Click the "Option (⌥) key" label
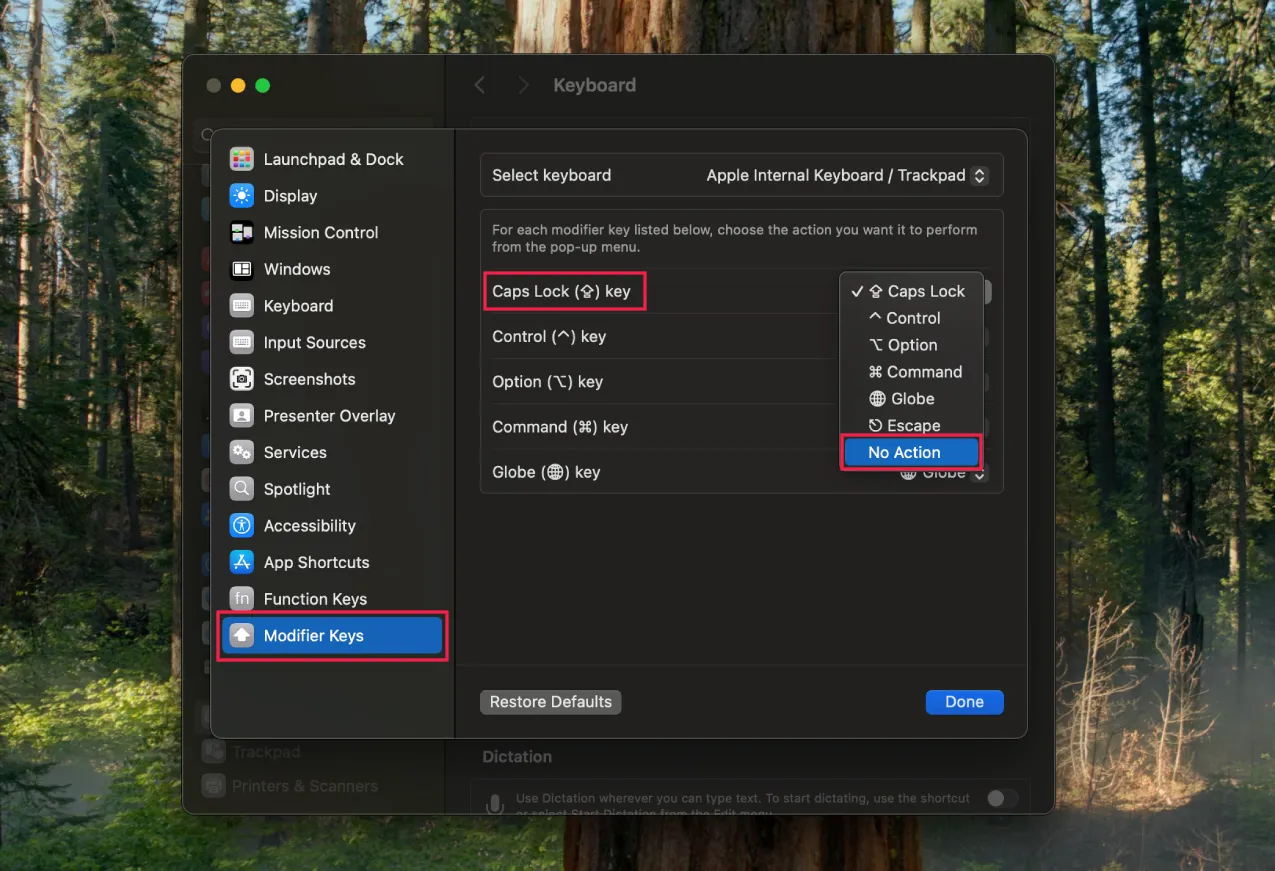This screenshot has width=1275, height=871. pyautogui.click(x=547, y=382)
